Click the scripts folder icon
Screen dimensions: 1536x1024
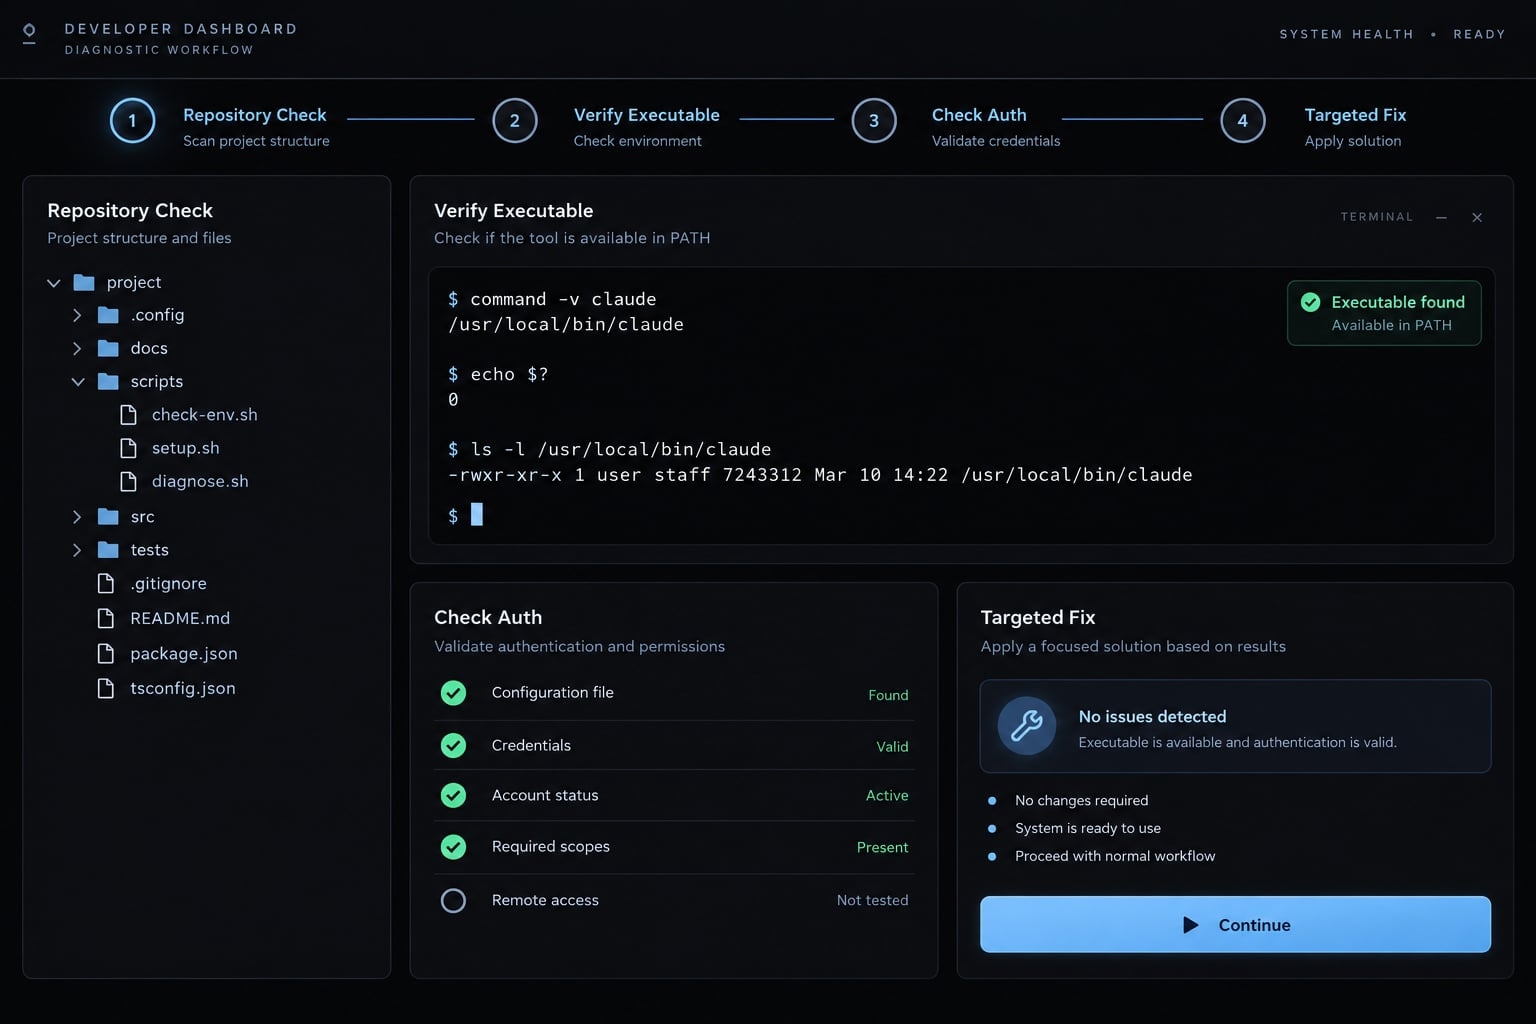[x=108, y=382]
